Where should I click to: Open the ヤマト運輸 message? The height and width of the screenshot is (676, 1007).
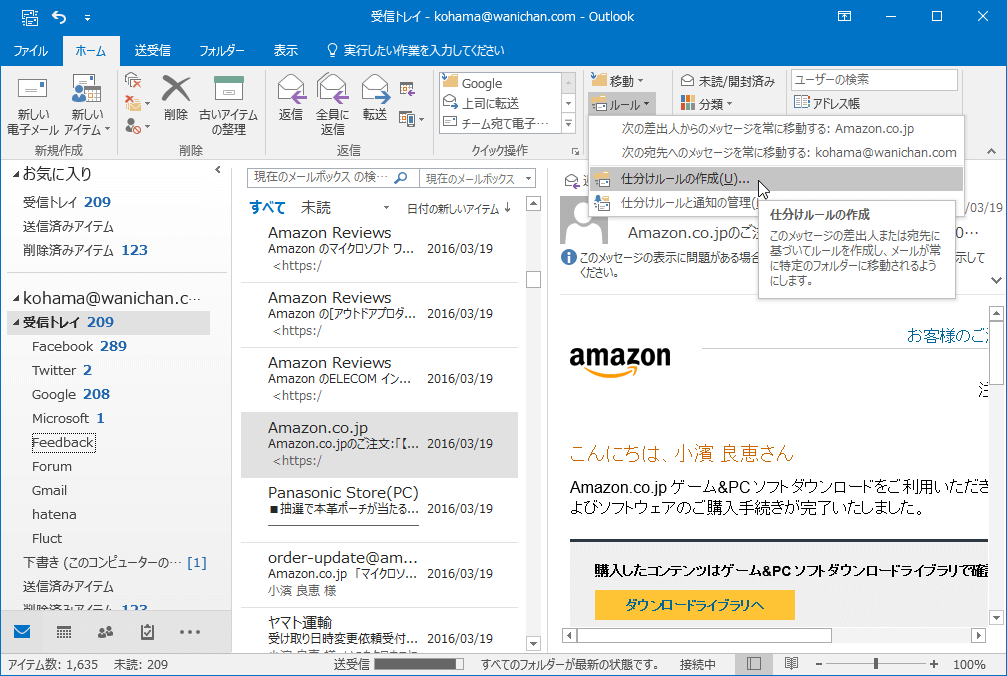coord(380,630)
